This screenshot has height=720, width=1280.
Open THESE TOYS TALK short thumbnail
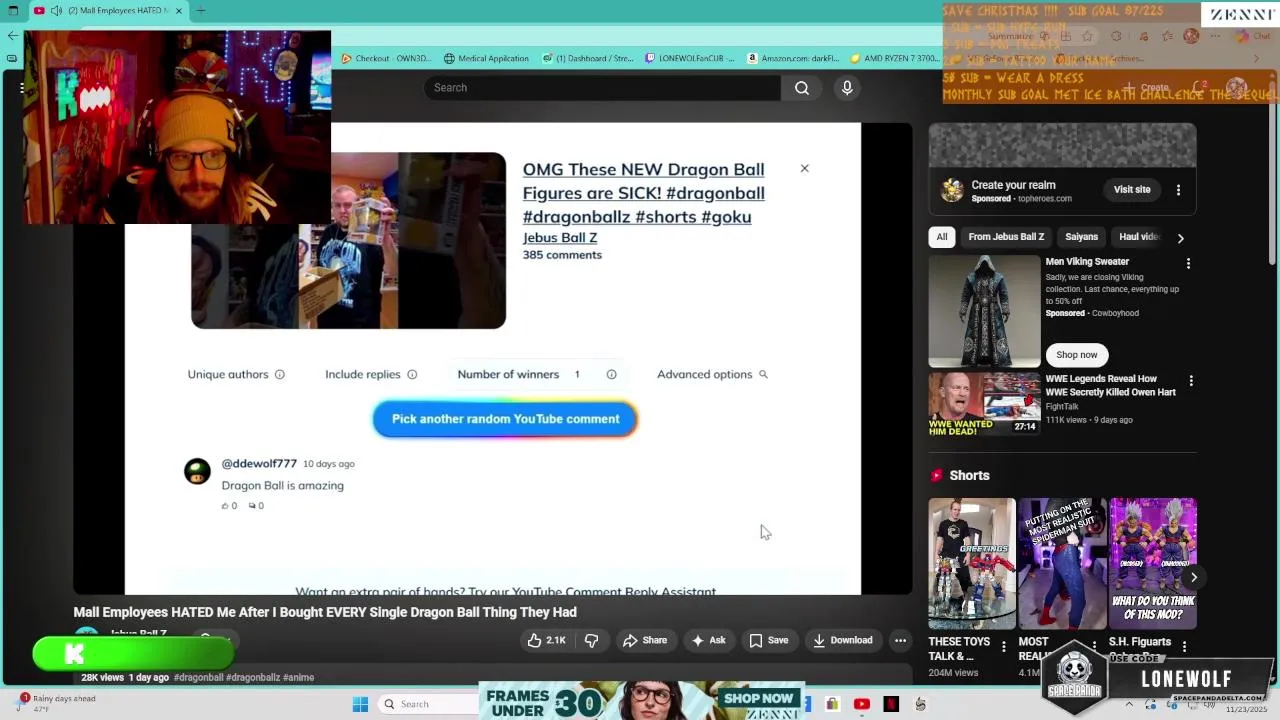(x=971, y=563)
